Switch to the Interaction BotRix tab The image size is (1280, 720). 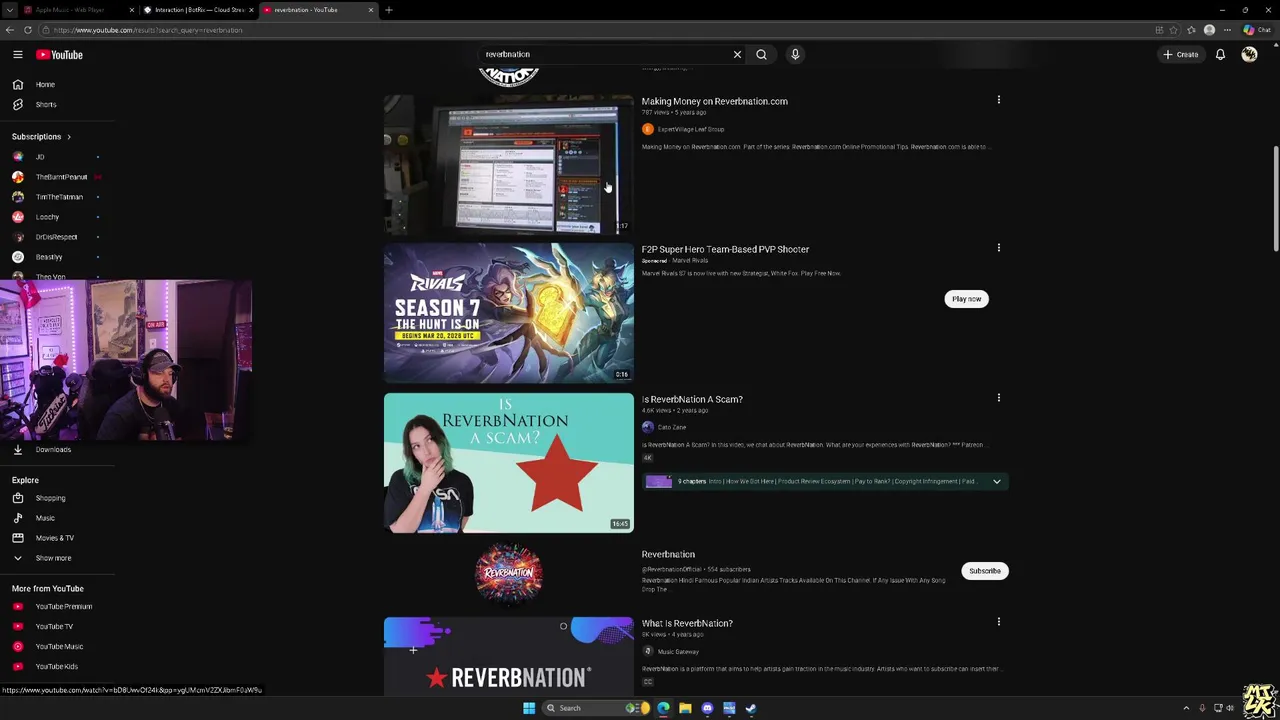(x=200, y=10)
